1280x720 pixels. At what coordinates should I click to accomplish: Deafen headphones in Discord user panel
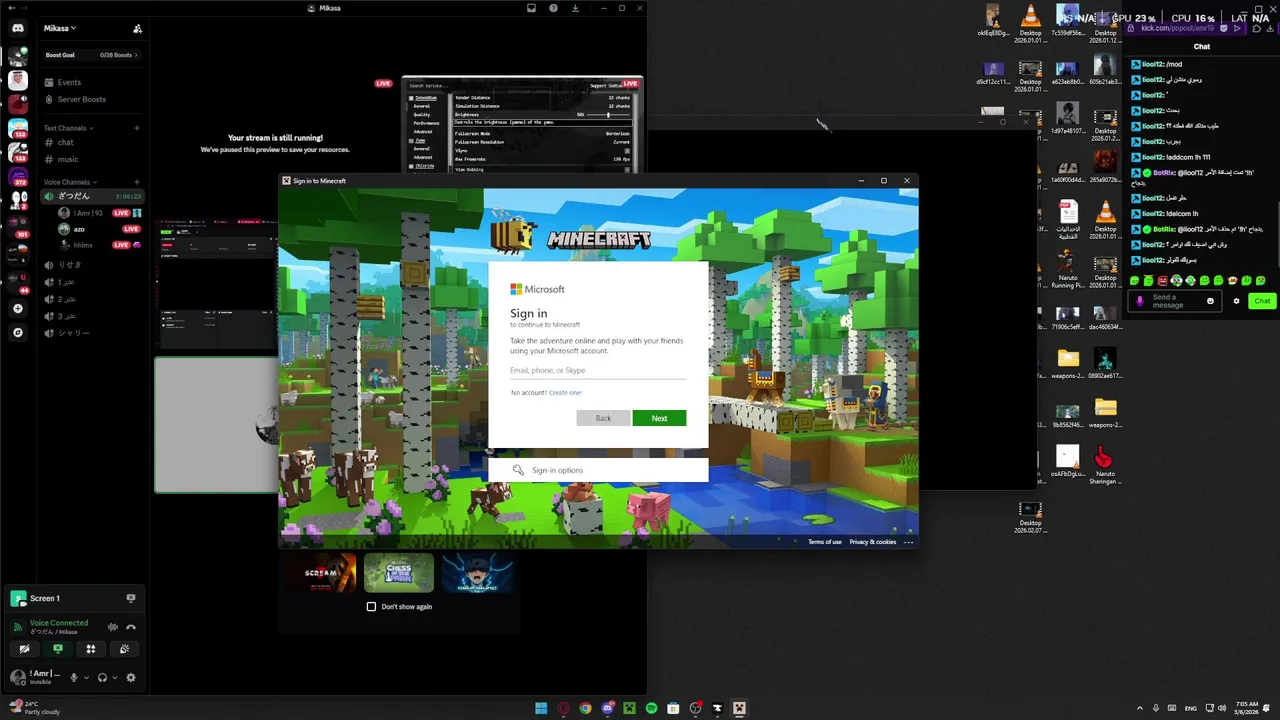[x=102, y=677]
